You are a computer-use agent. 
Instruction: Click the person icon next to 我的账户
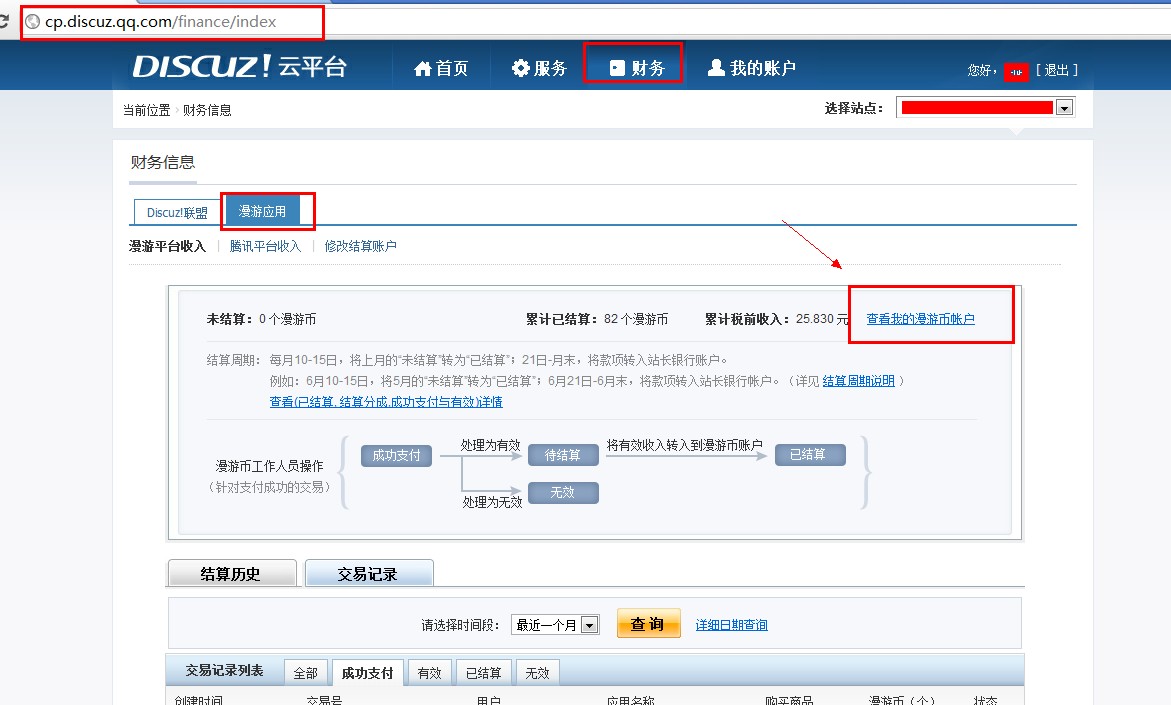click(x=716, y=67)
